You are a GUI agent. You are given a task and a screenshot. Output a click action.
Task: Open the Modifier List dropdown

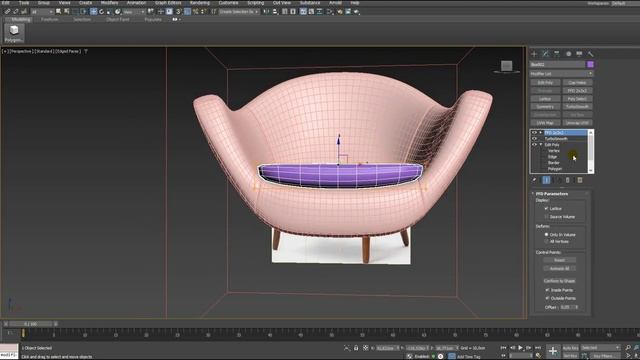[561, 74]
